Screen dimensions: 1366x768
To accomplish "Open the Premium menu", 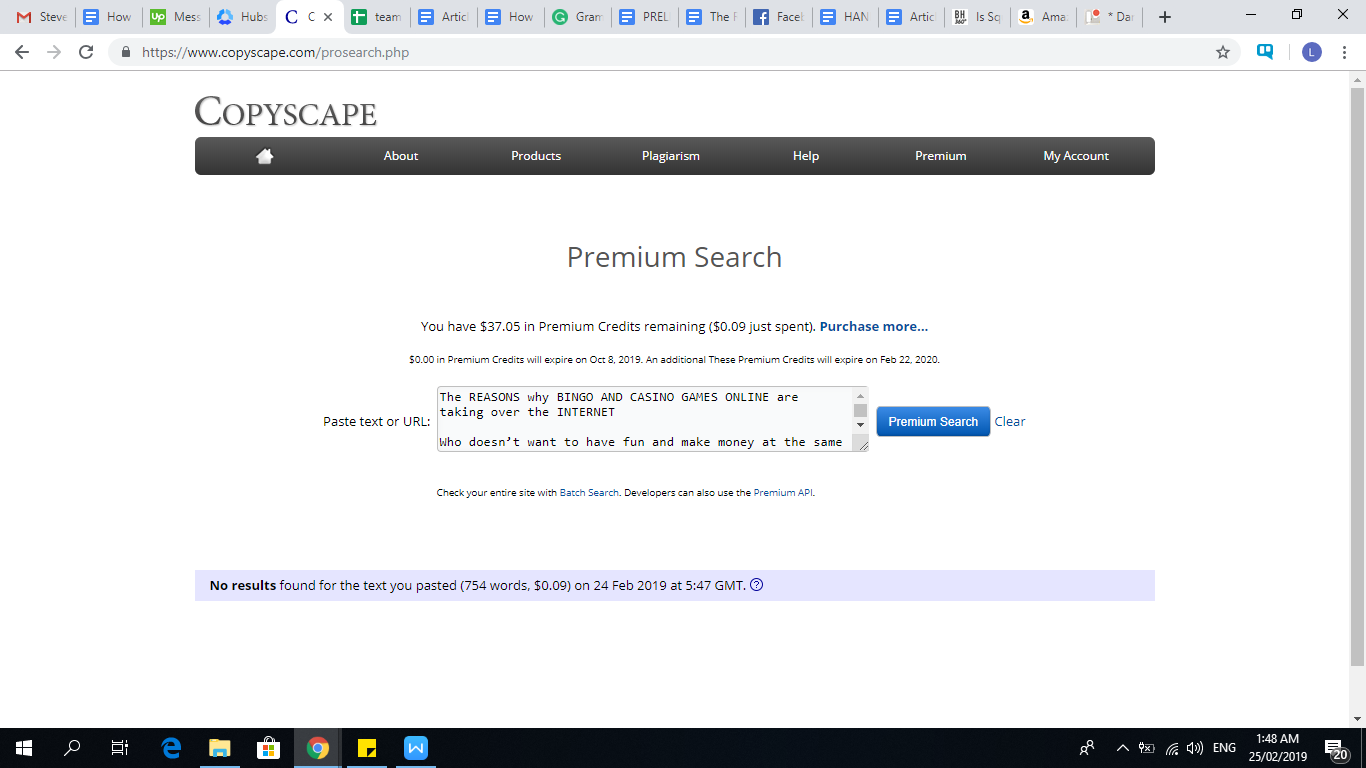I will 941,156.
